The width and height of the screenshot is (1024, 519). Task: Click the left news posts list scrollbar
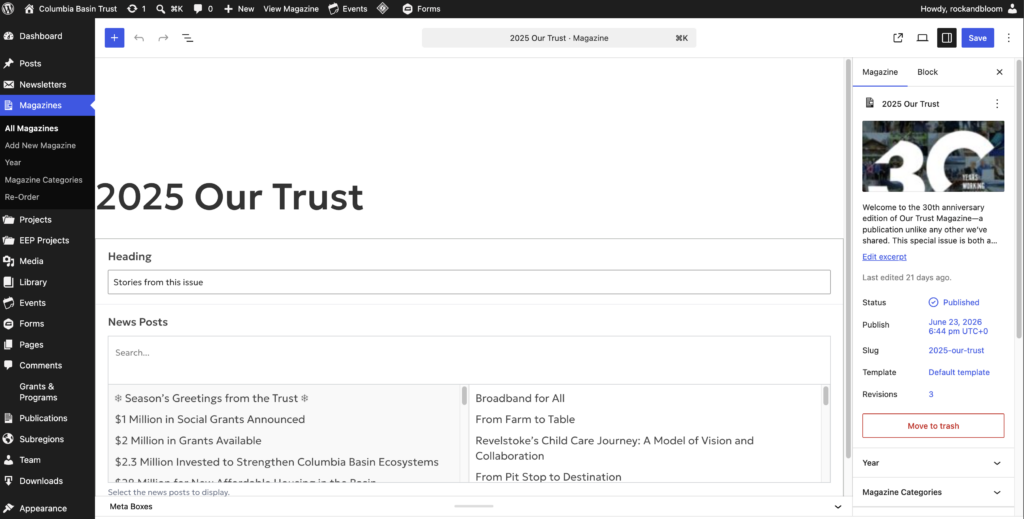click(464, 396)
